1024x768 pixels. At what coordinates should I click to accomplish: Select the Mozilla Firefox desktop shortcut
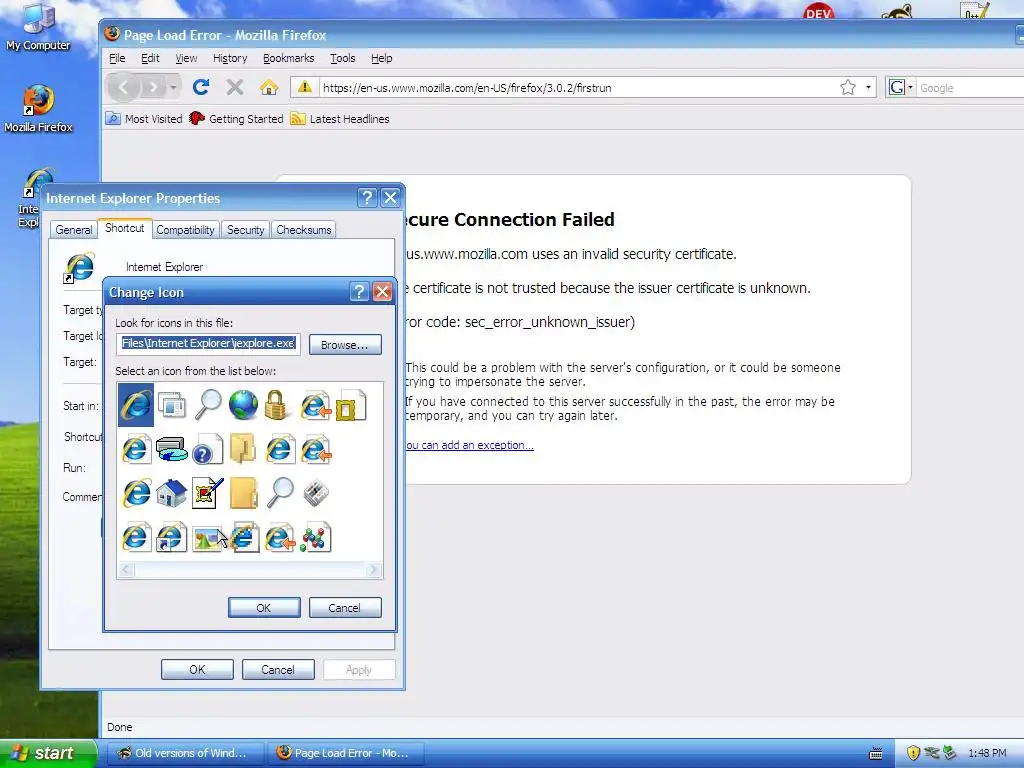click(x=39, y=108)
